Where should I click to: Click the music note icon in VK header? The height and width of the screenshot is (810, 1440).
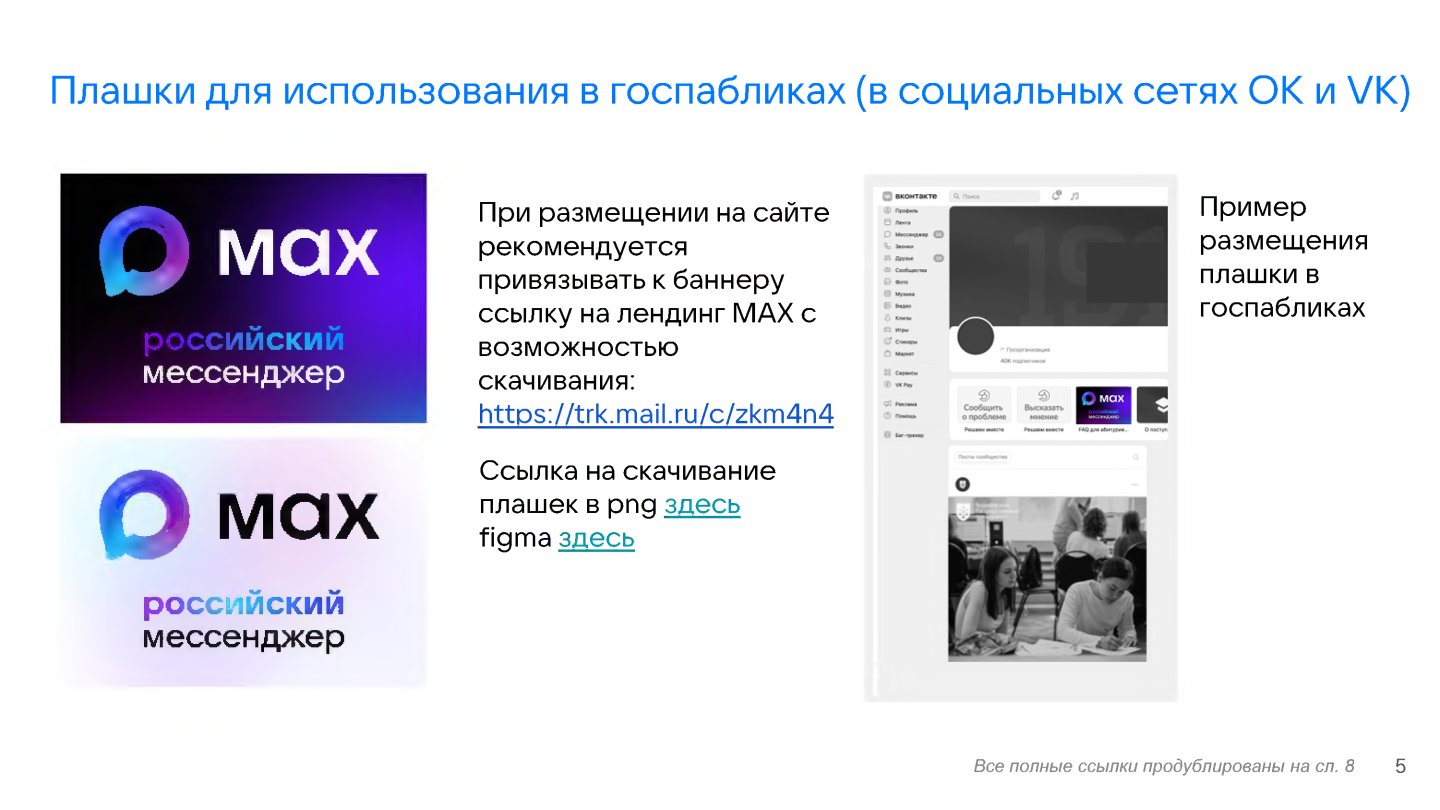pyautogui.click(x=1074, y=196)
